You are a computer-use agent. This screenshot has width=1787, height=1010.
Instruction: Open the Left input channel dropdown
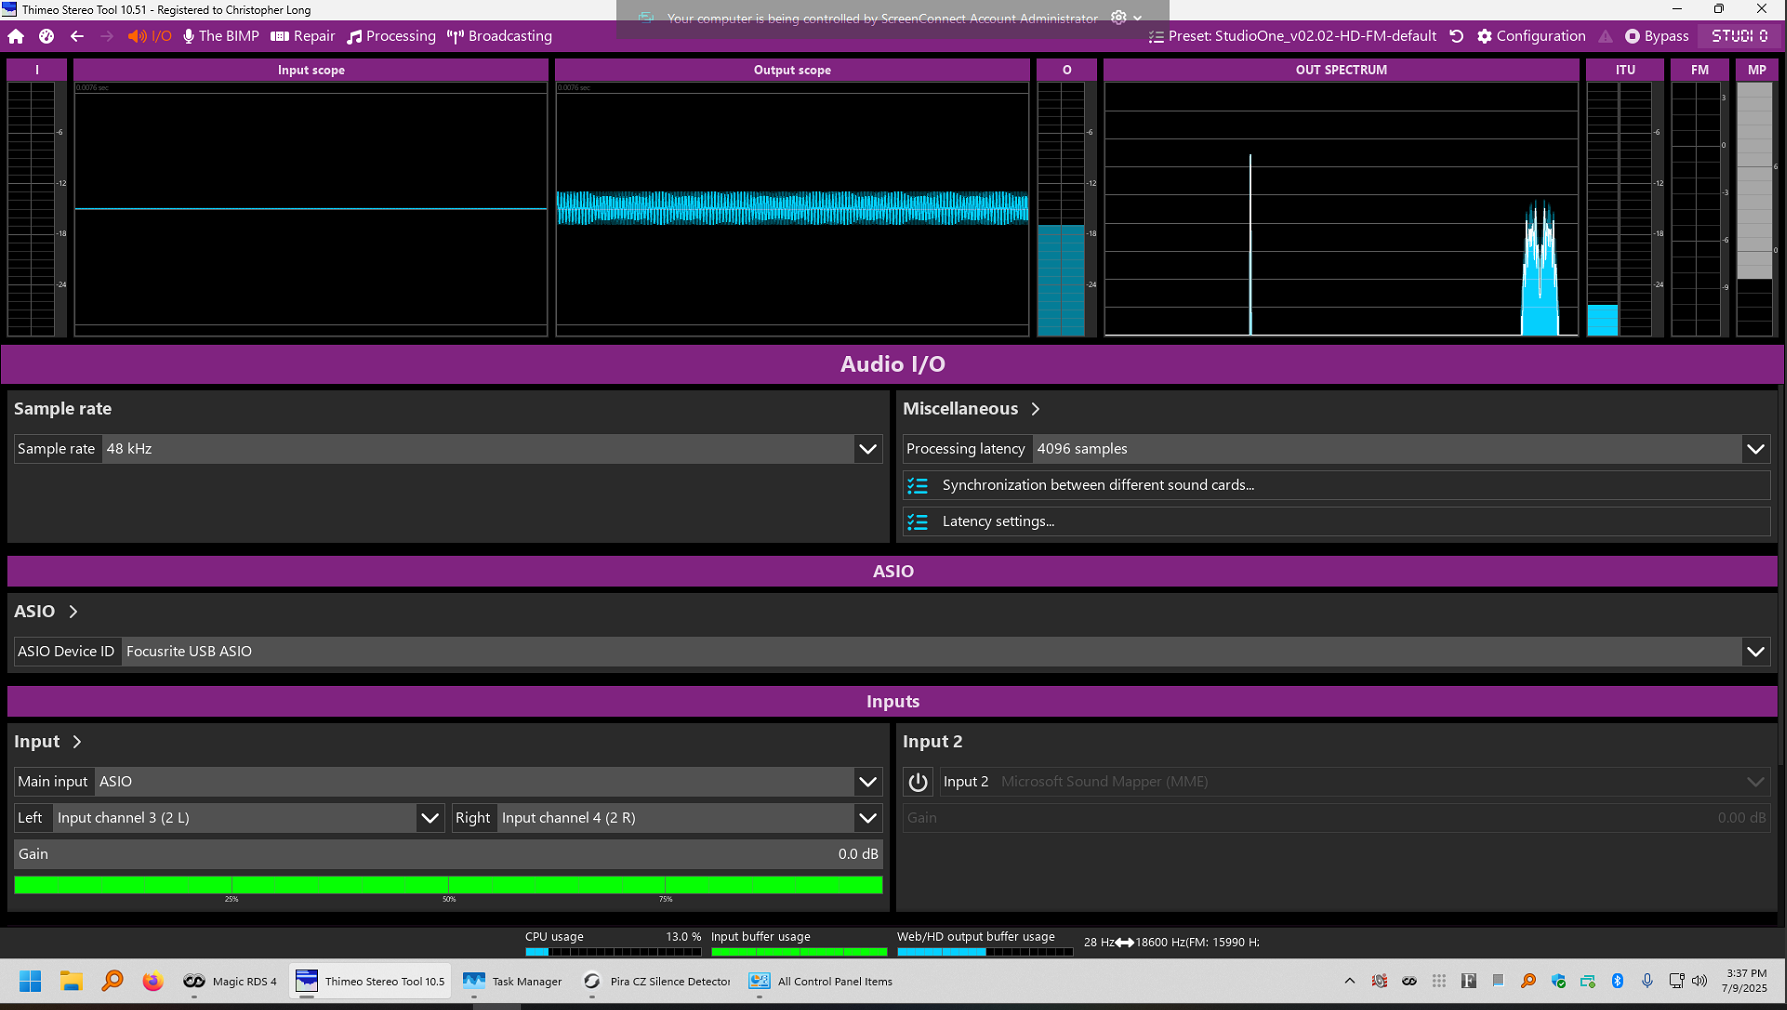click(429, 818)
